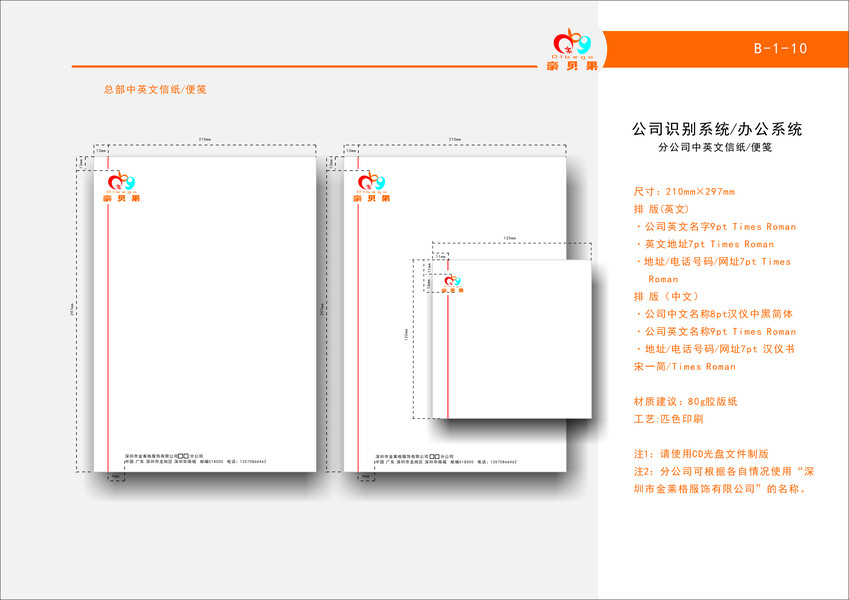Click the page code "B-1-10"
The image size is (849, 600).
(x=780, y=49)
